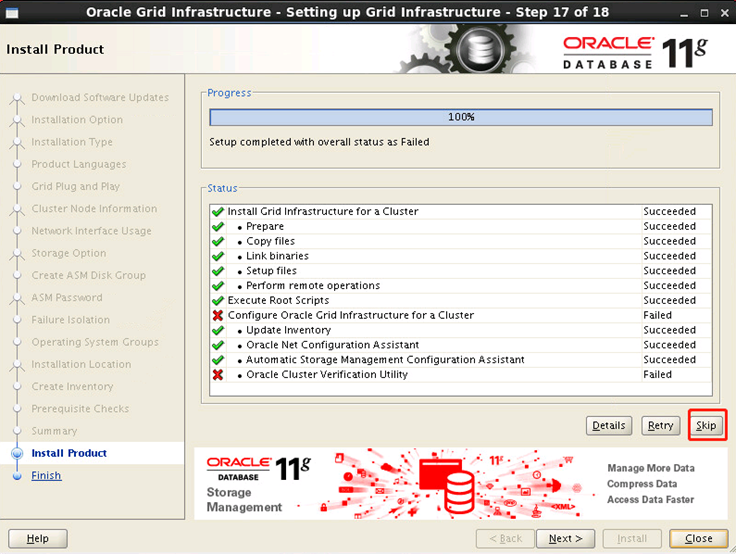Click red X icon beside Oracle Cluster Verification Utility
736x554 pixels.
[x=218, y=375]
